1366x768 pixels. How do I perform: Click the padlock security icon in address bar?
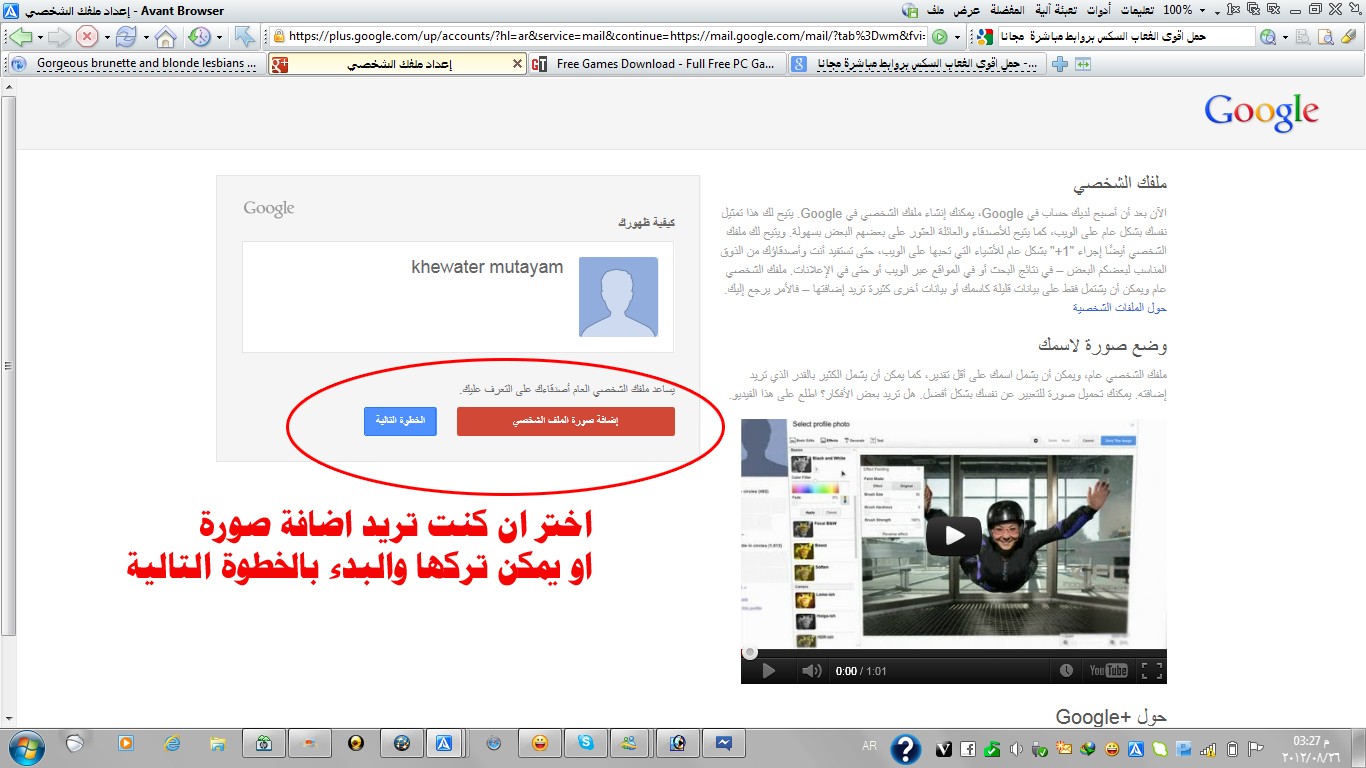[x=278, y=37]
